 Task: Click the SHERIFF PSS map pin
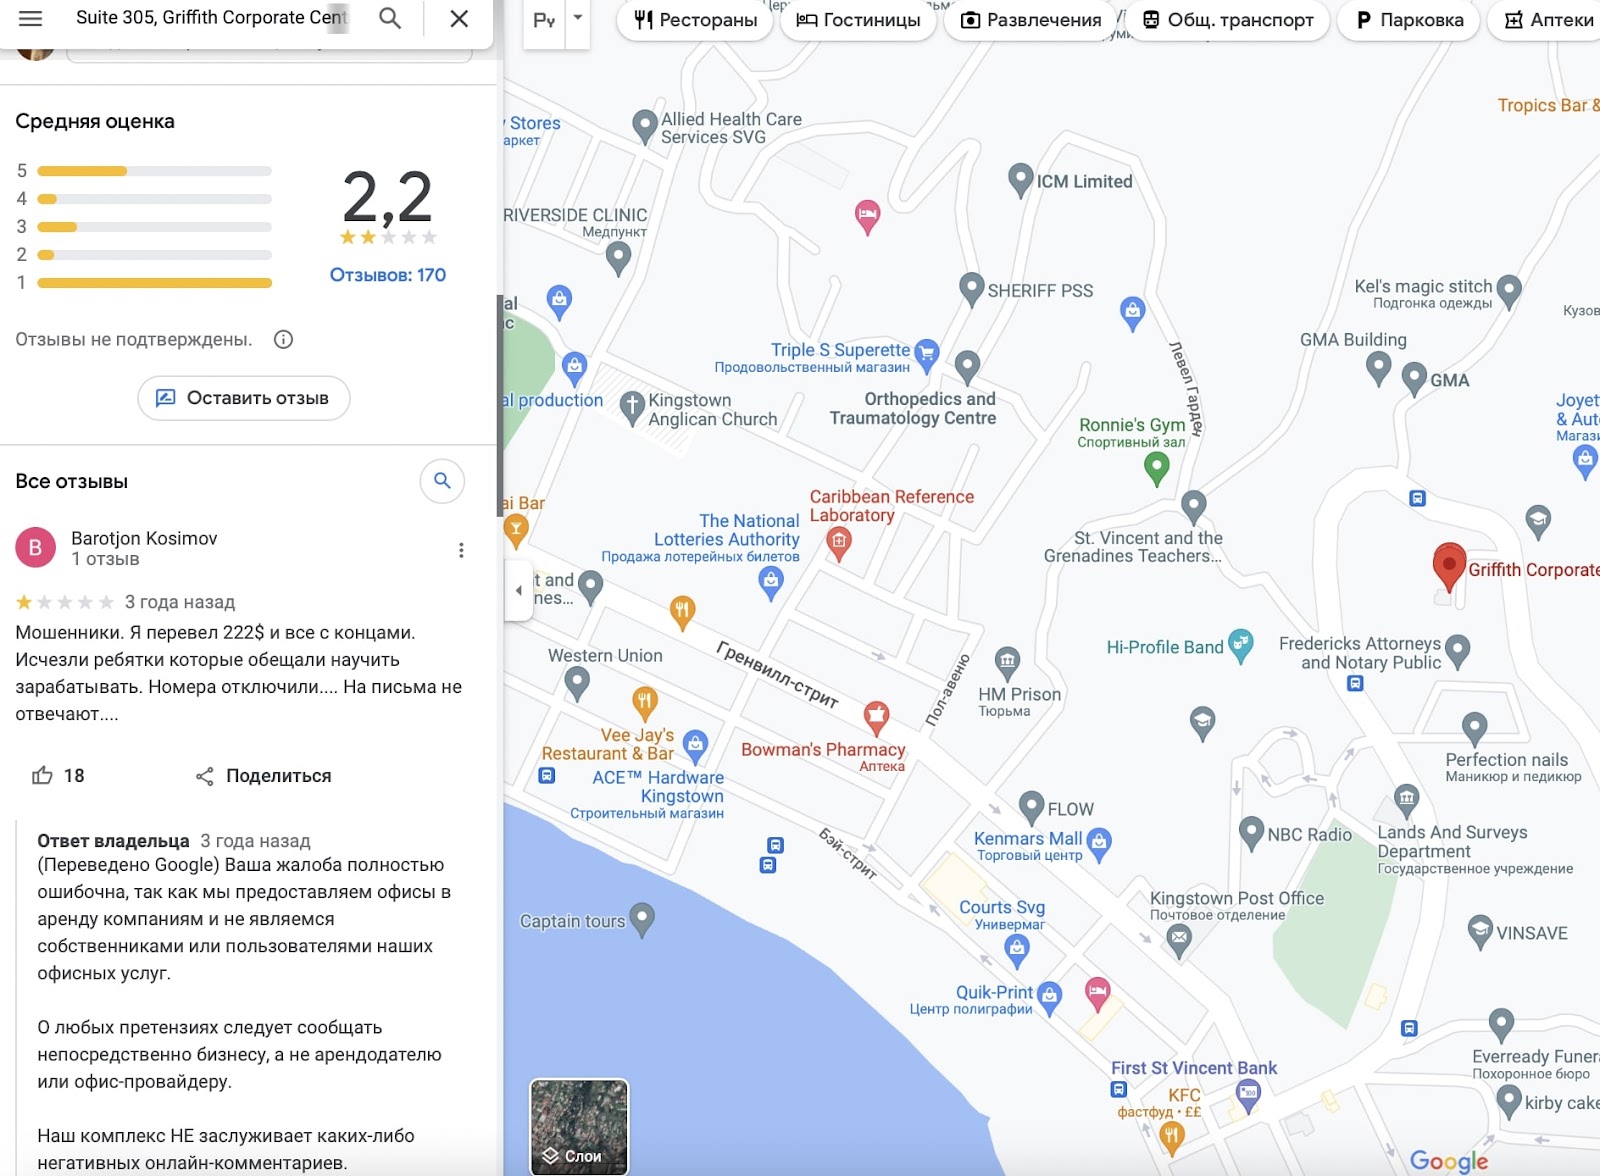(x=971, y=289)
